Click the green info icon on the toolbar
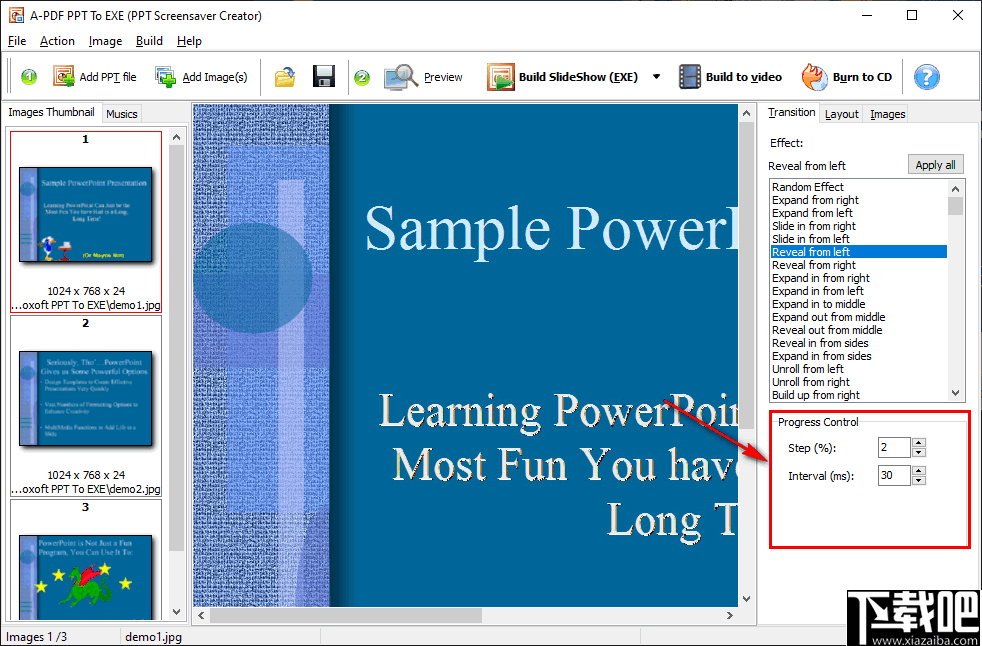982x646 pixels. pos(28,76)
